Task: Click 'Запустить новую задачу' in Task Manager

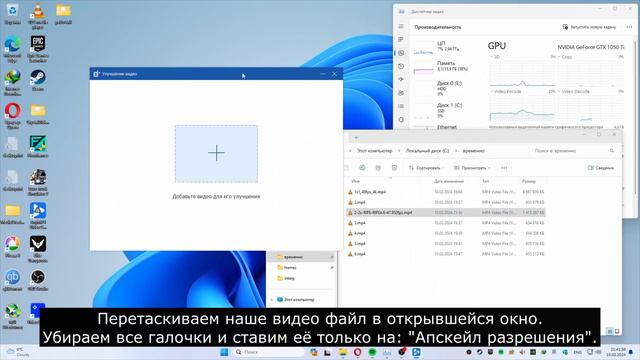Action: tap(589, 27)
